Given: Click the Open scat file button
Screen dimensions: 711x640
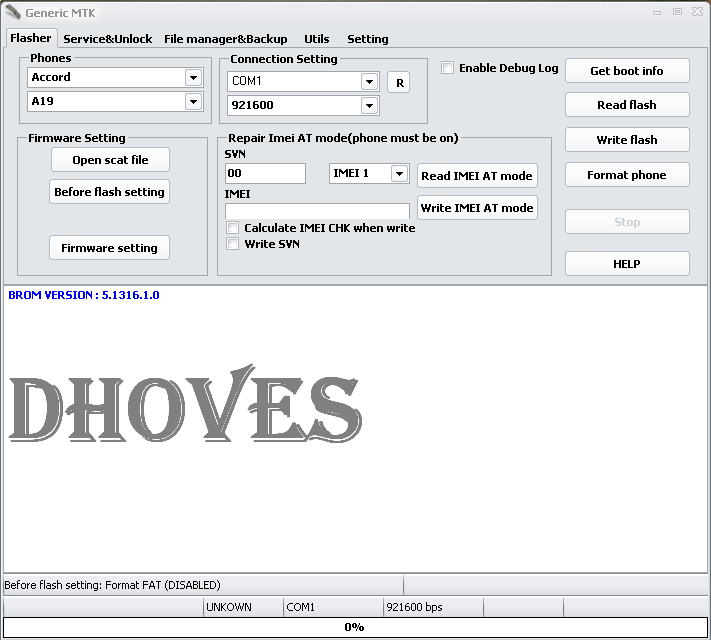Looking at the screenshot, I should pos(110,160).
